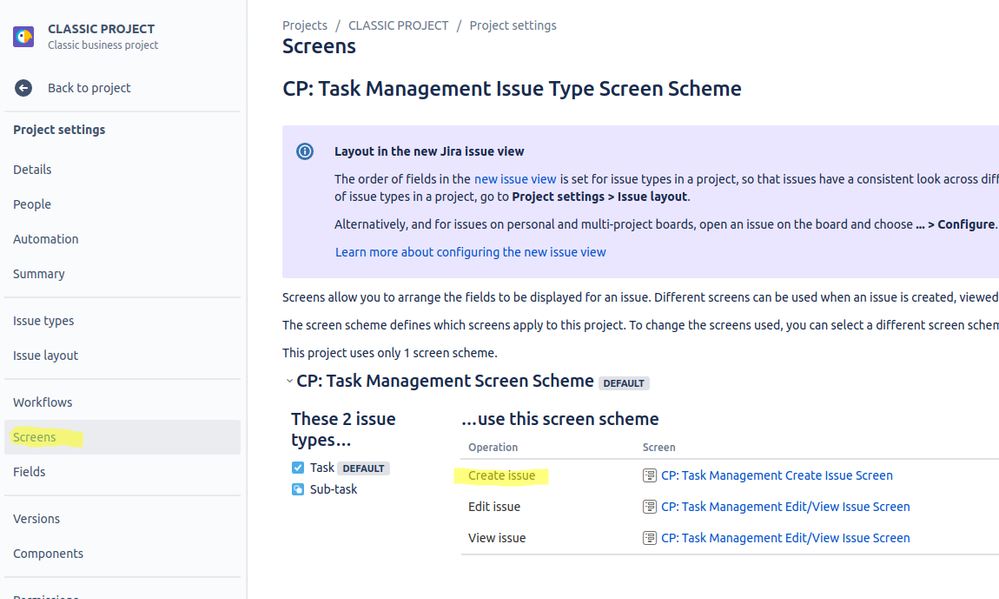
Task: Click the Operation column header
Action: (492, 447)
